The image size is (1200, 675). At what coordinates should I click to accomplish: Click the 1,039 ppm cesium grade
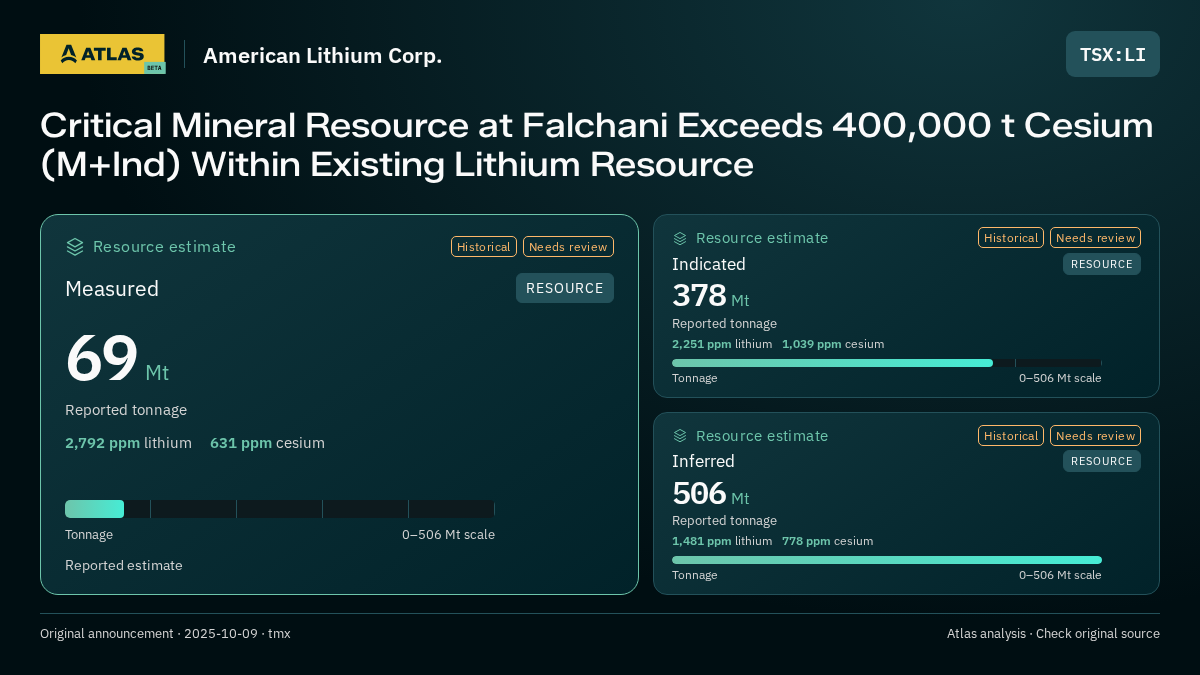coord(833,344)
